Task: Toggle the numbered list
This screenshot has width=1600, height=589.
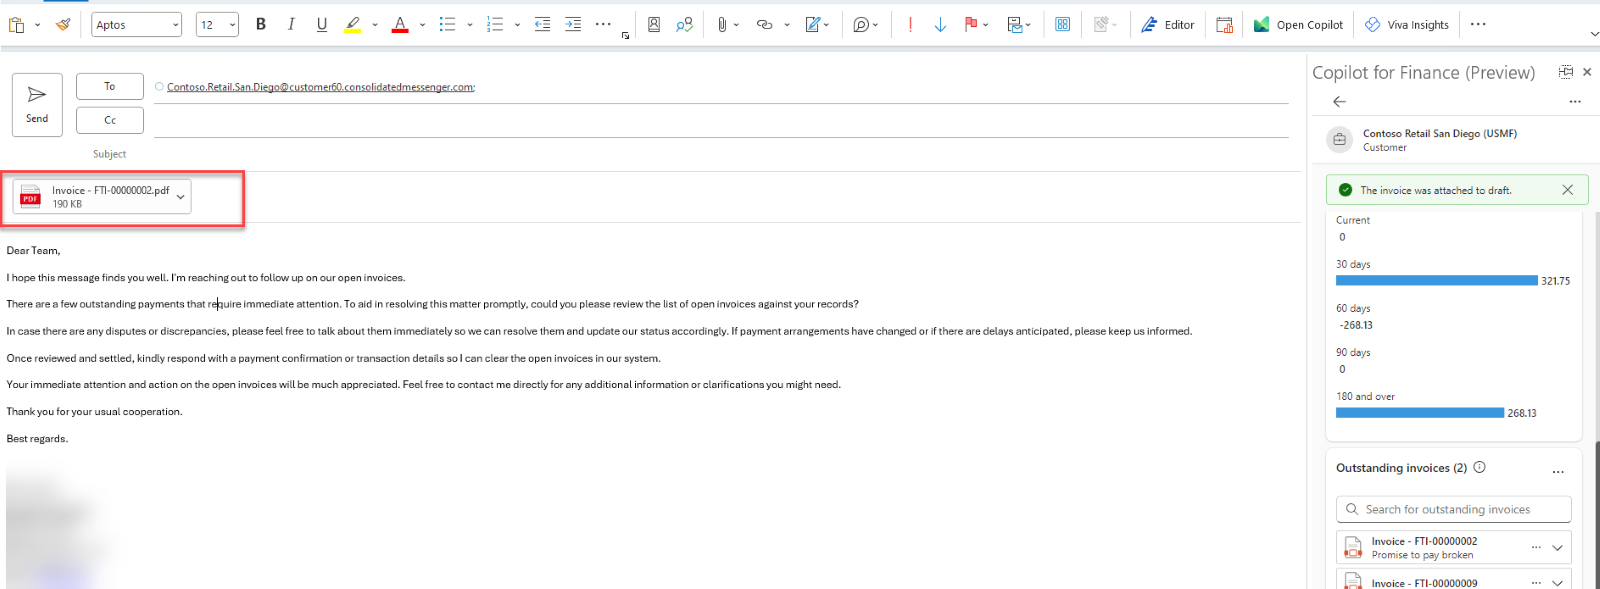Action: tap(495, 25)
